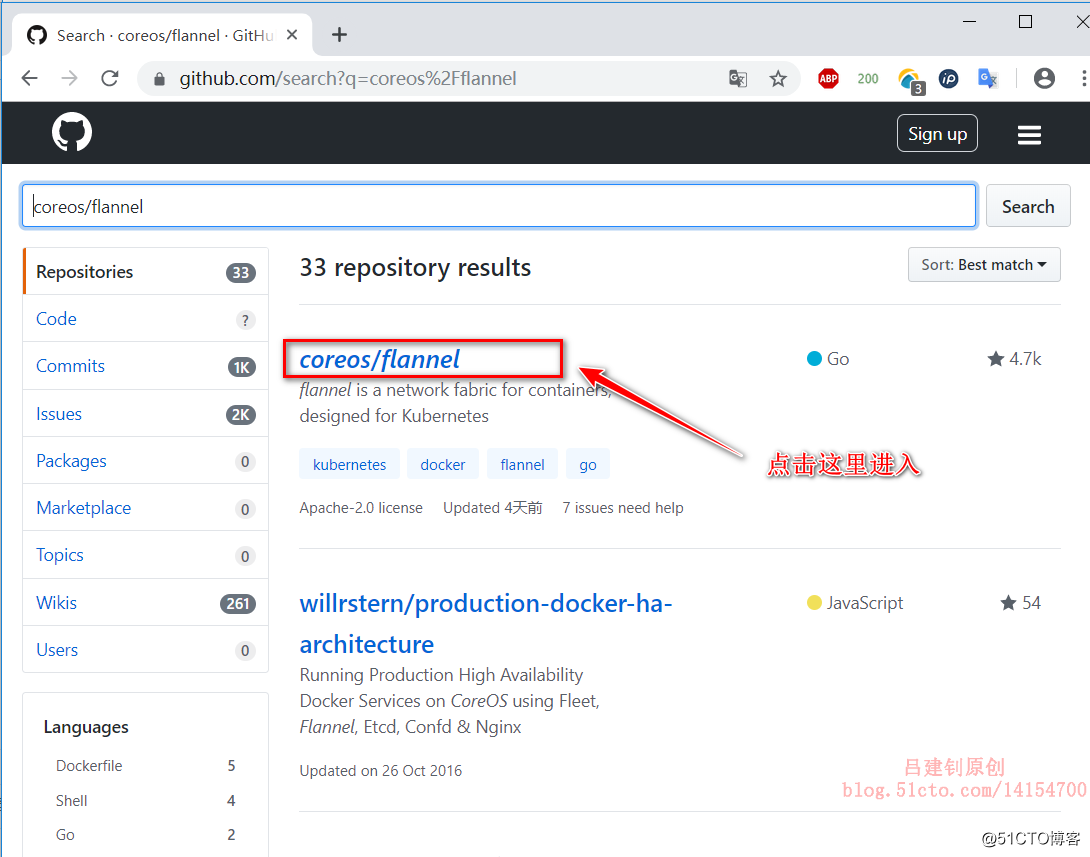Open the Google Translate extension icon

987,79
